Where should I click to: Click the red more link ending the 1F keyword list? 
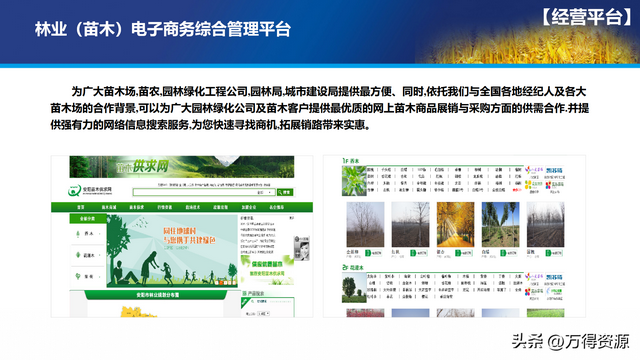[517, 190]
